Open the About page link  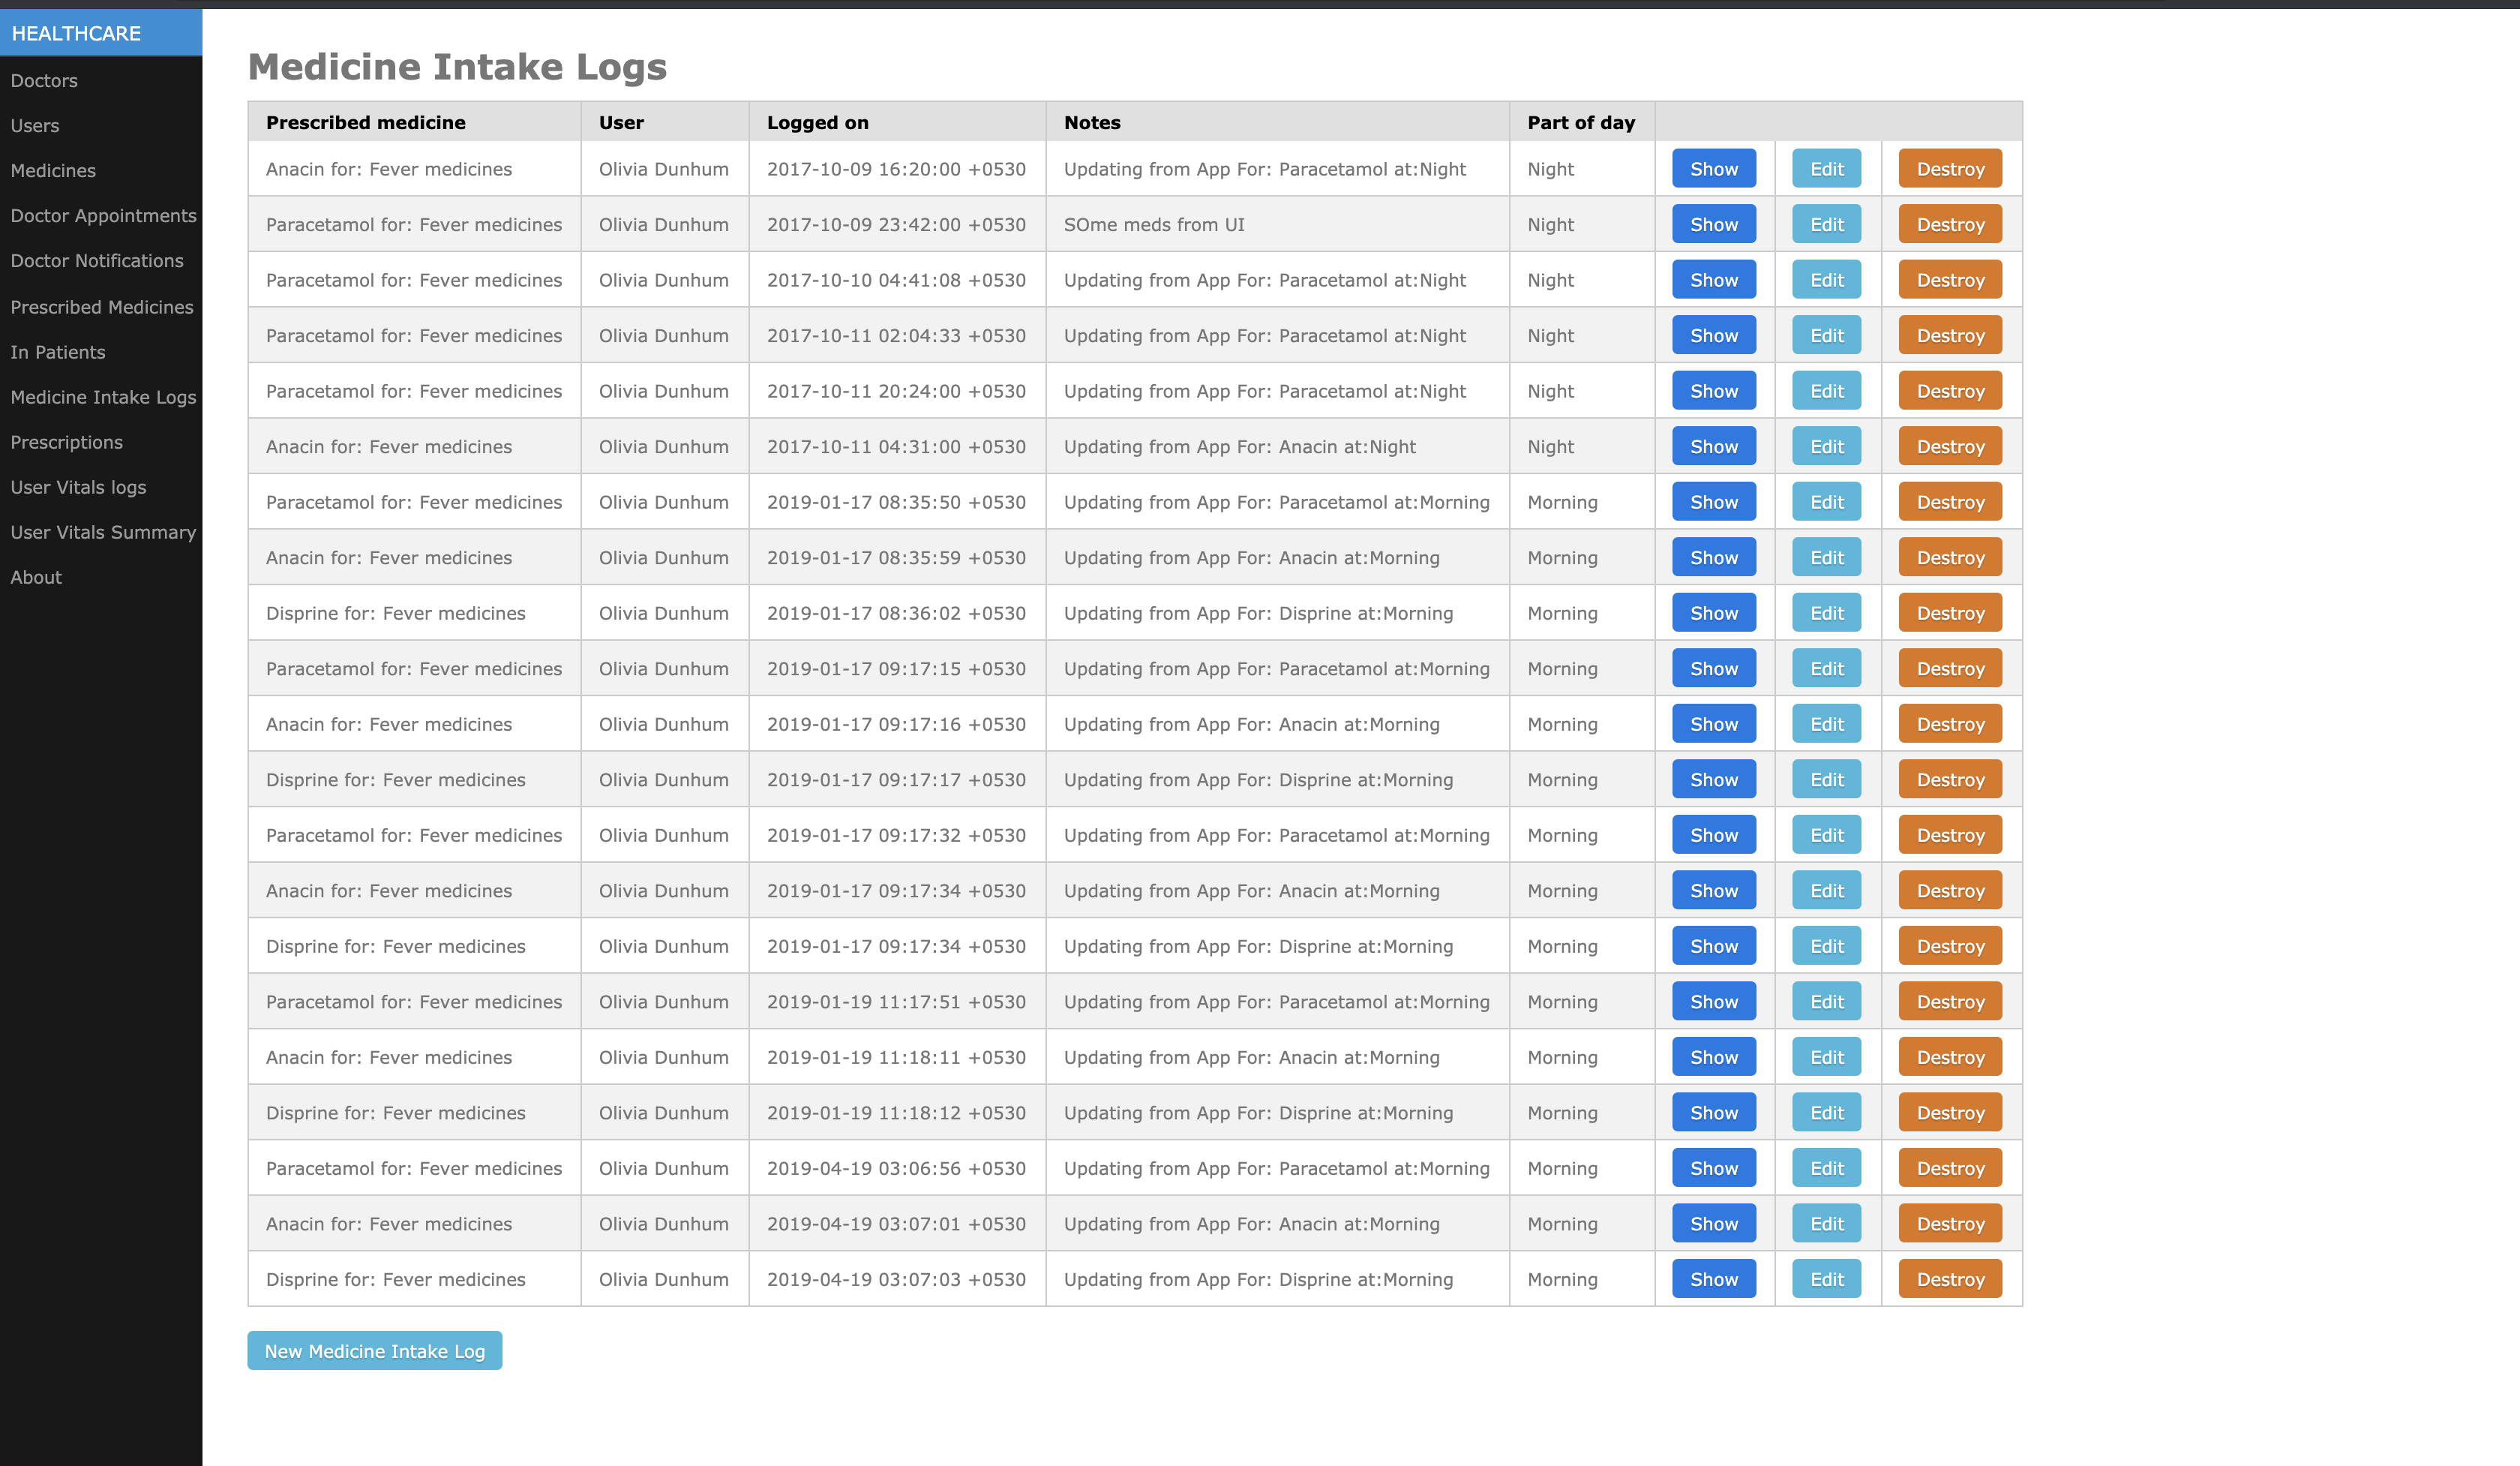[36, 577]
